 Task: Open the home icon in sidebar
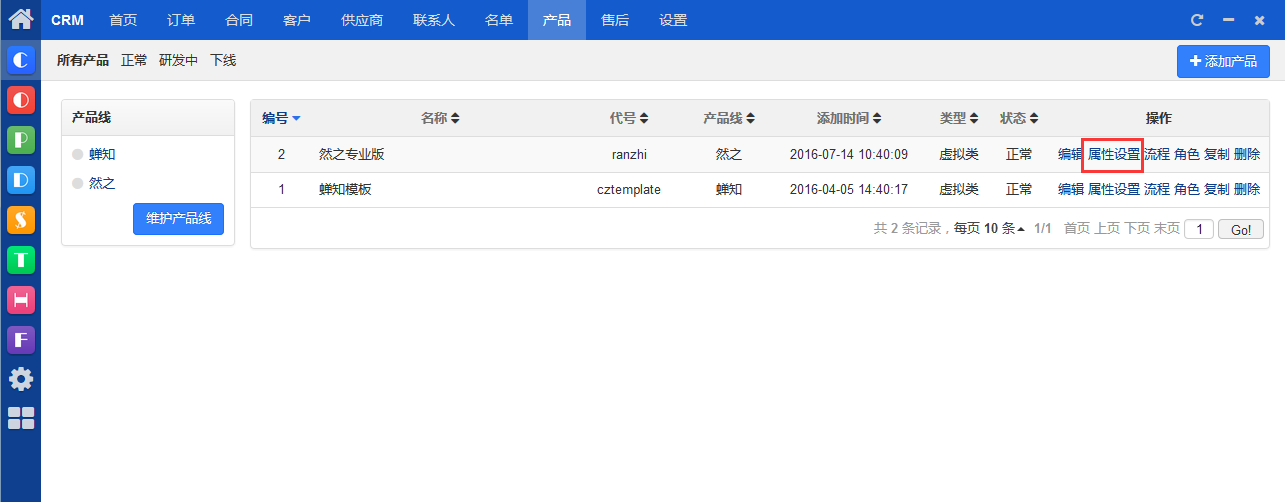(21, 19)
